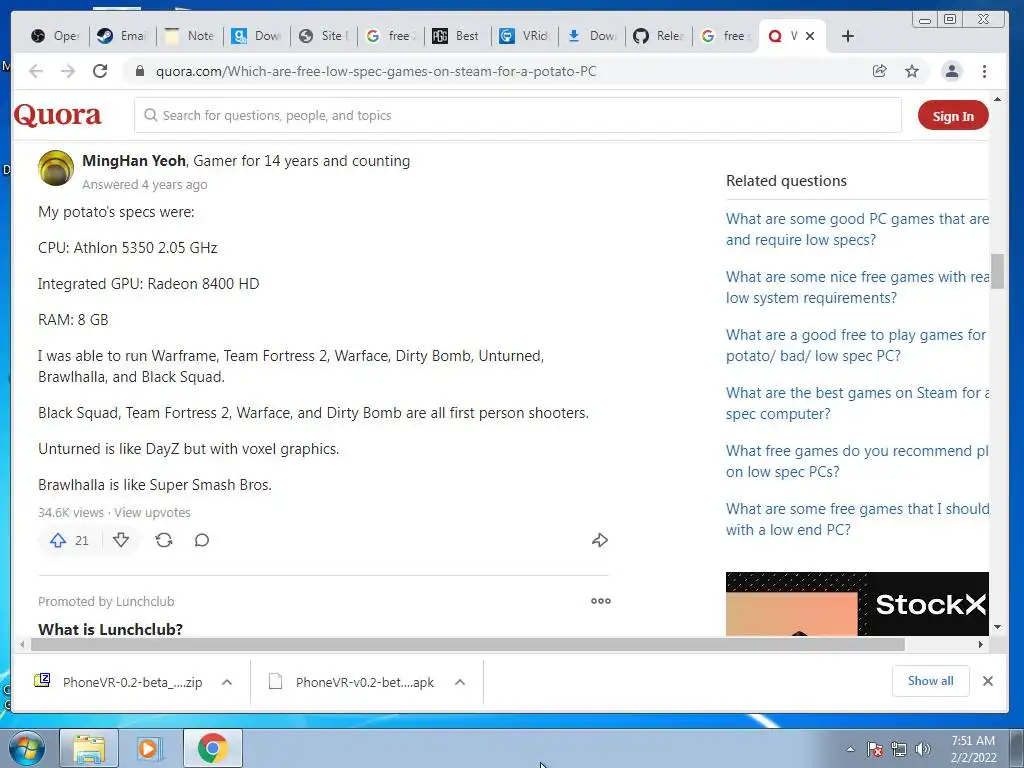
Task: Switch to the Steam Email tab
Action: pos(122,36)
